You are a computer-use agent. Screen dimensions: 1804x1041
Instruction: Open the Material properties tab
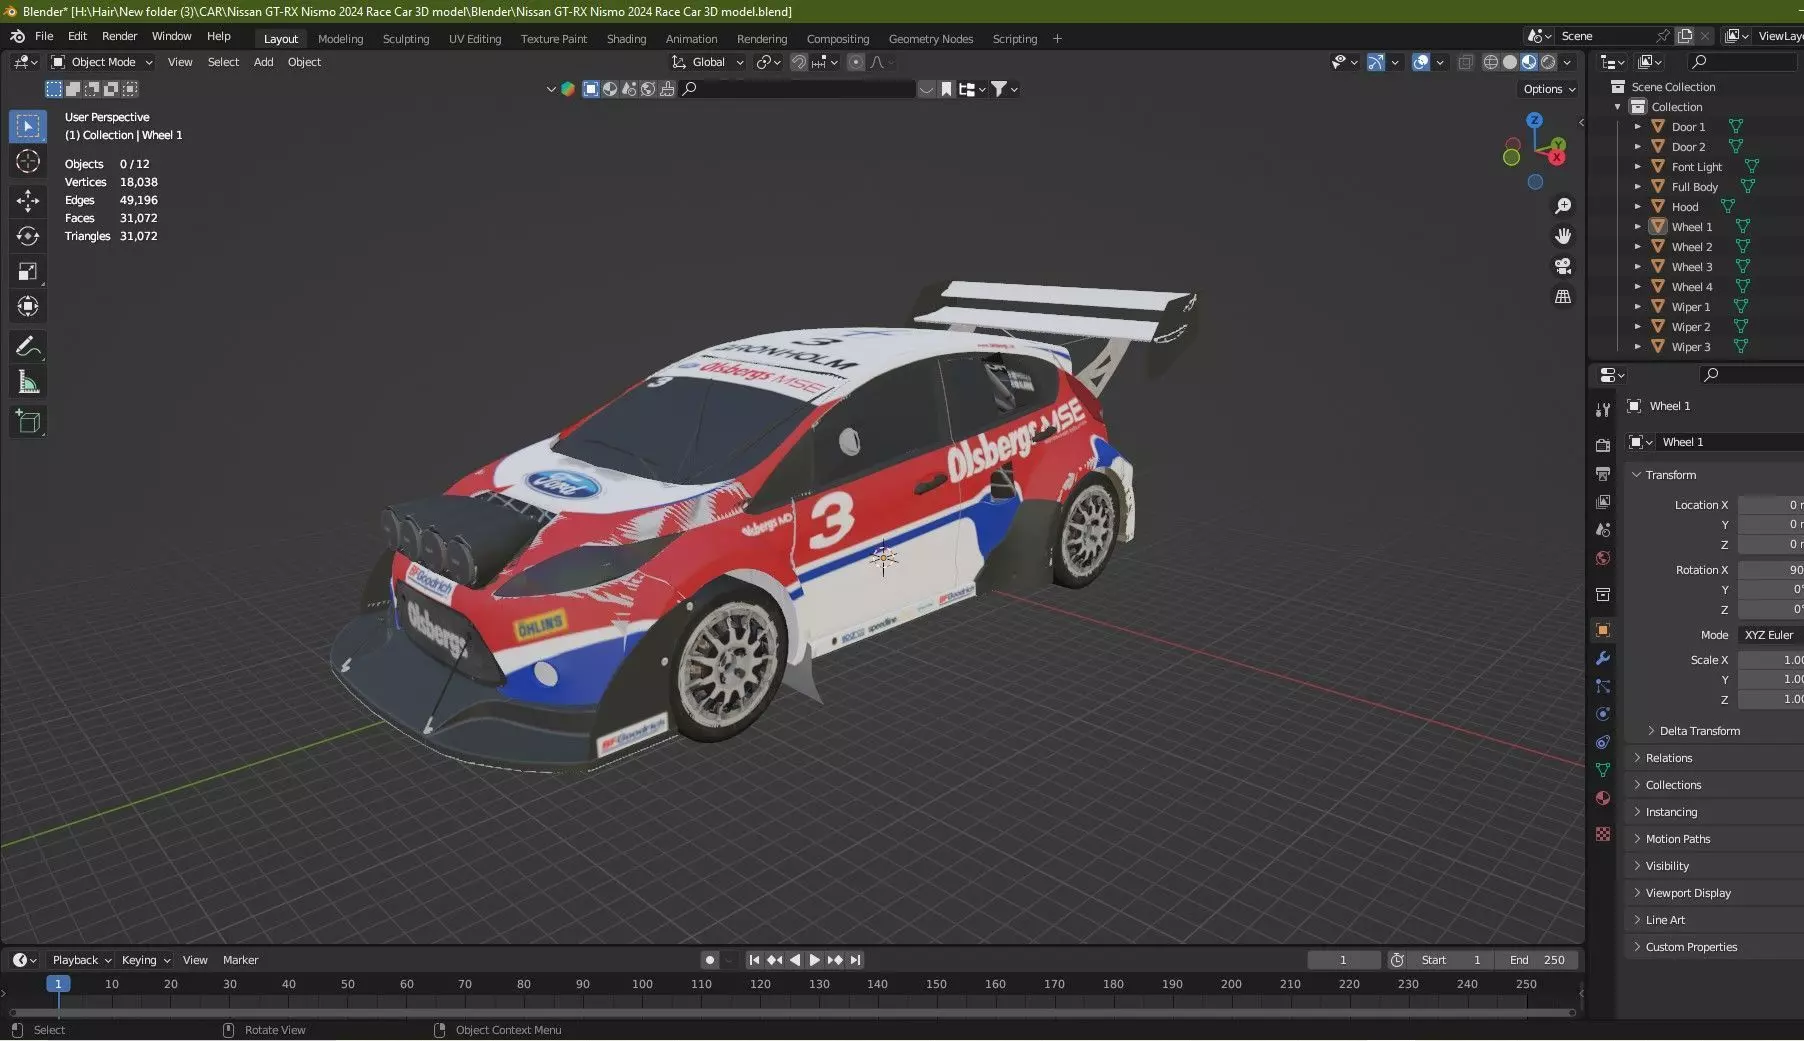pyautogui.click(x=1603, y=798)
